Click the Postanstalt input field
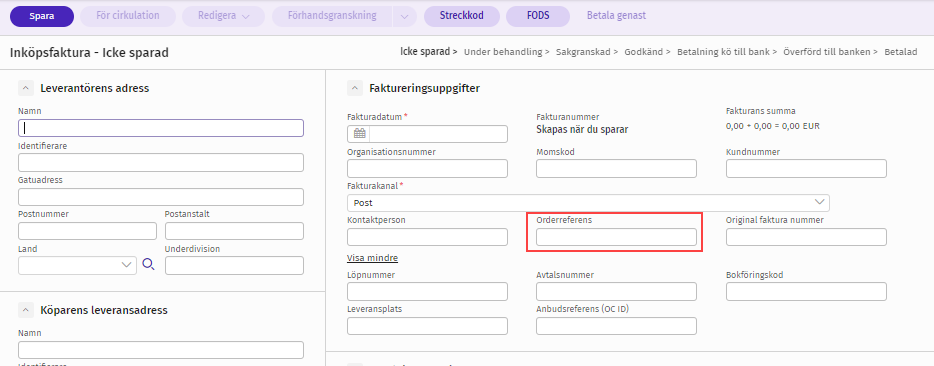934x366 pixels. coord(234,231)
